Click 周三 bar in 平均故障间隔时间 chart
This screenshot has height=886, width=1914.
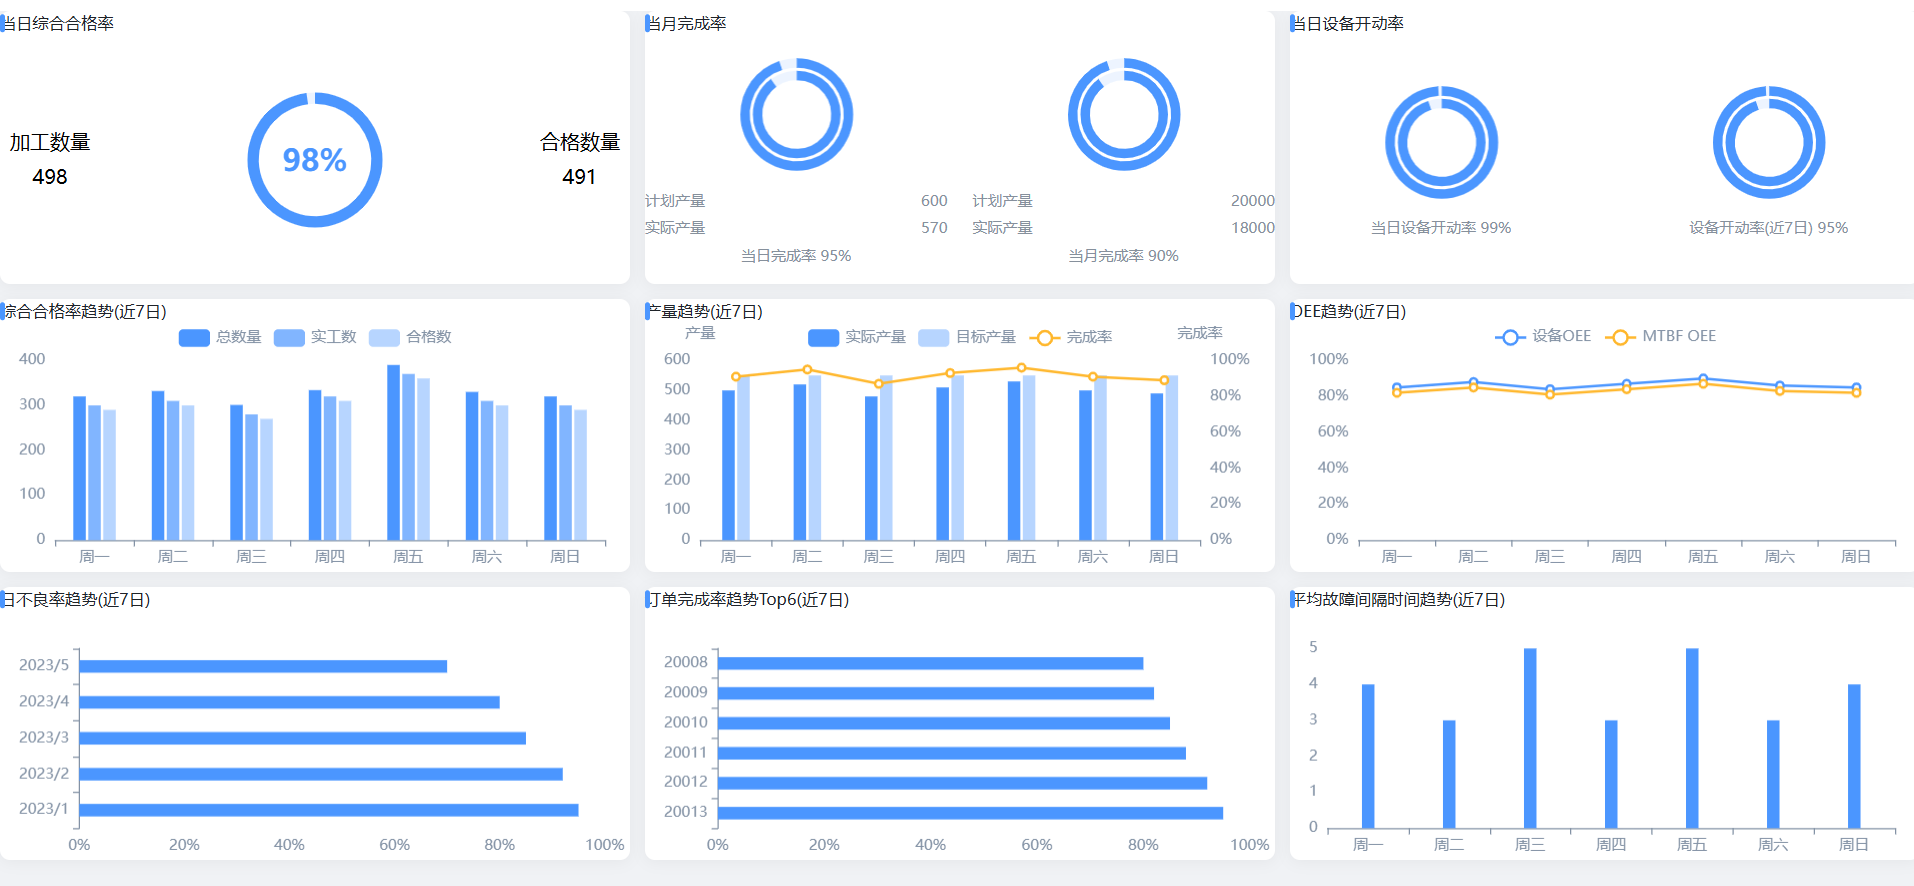(x=1530, y=738)
